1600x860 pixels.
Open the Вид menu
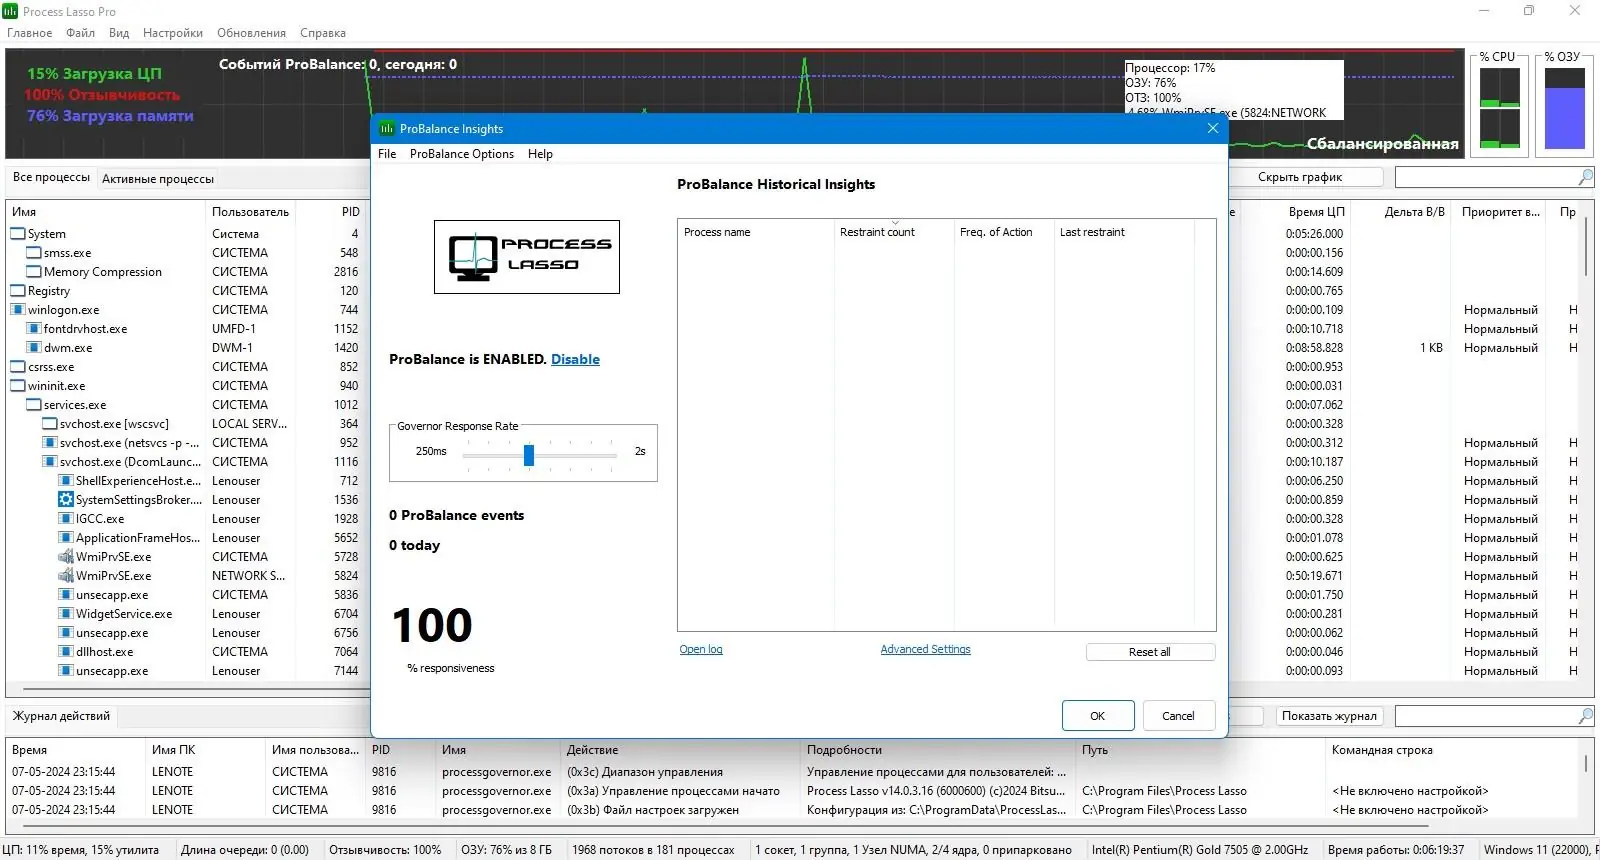coord(119,33)
